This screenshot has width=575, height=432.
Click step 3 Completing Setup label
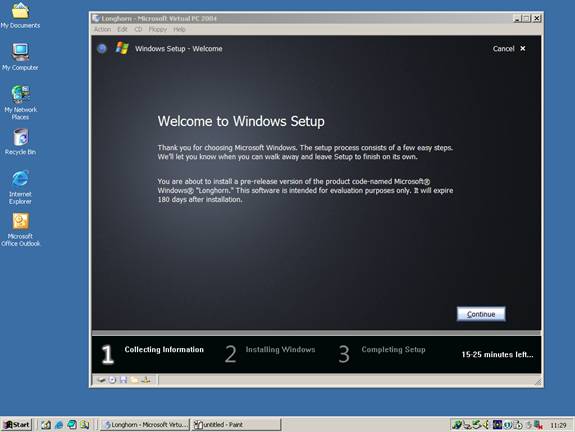coord(393,349)
